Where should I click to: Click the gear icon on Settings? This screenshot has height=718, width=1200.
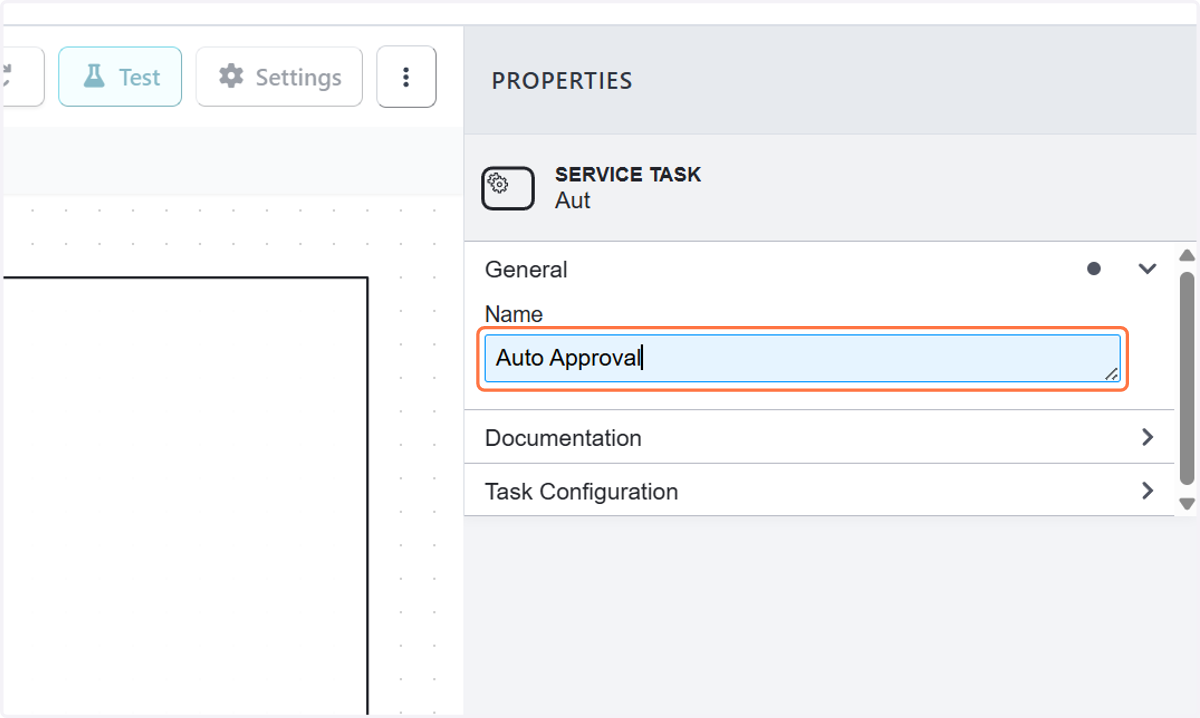pos(231,77)
